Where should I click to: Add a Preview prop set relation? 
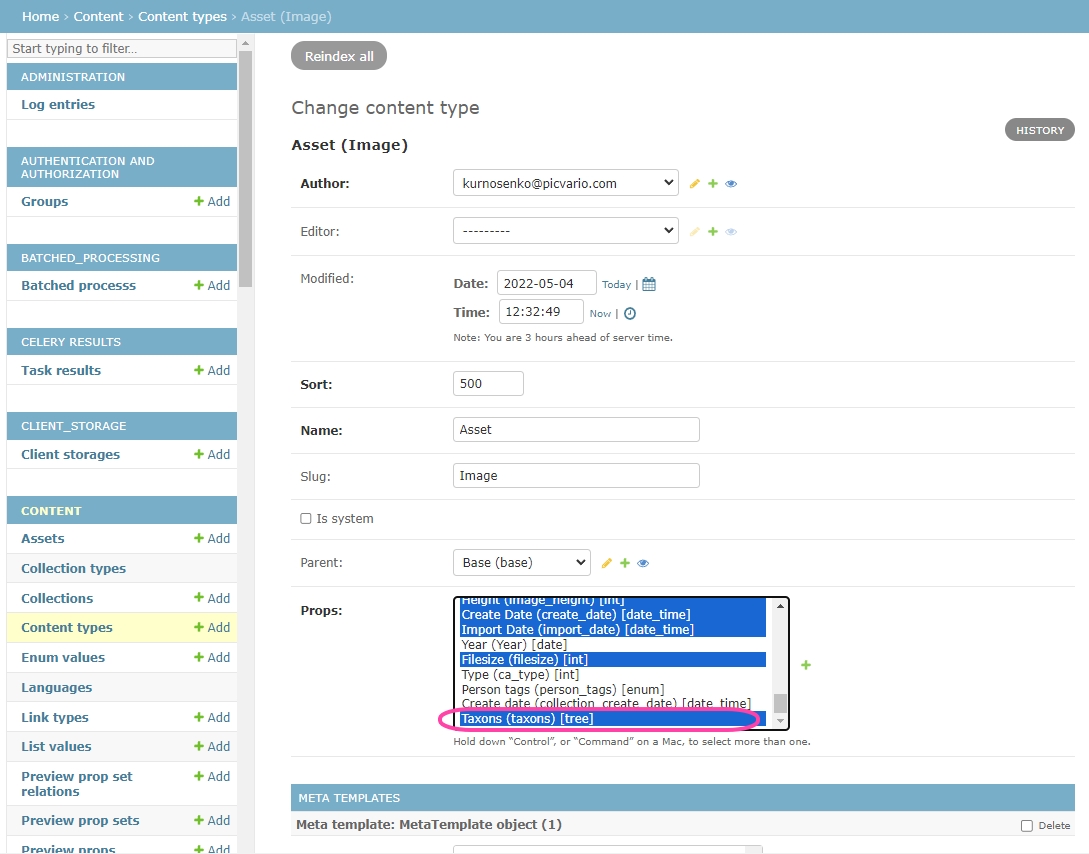point(212,776)
